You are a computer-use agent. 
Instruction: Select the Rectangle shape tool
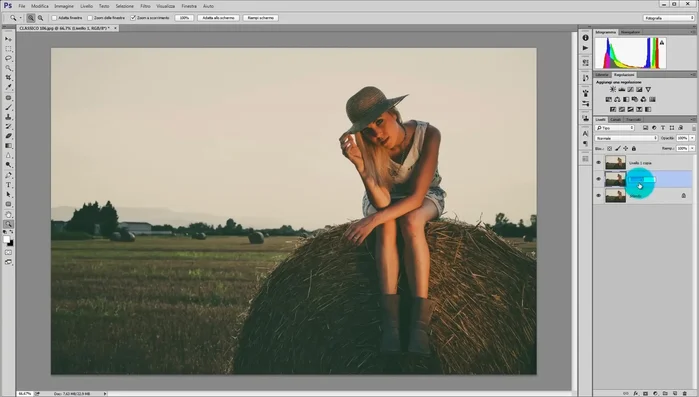(x=8, y=204)
